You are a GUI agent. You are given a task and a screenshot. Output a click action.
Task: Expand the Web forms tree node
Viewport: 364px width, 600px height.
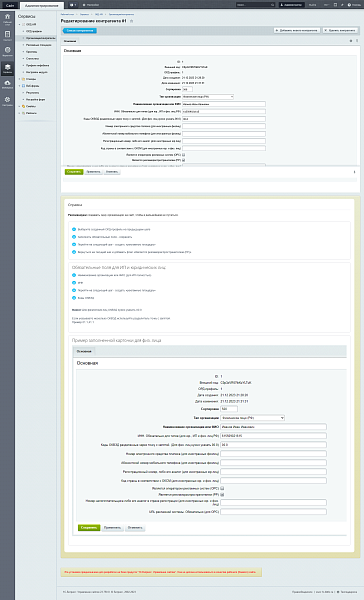(x=20, y=86)
